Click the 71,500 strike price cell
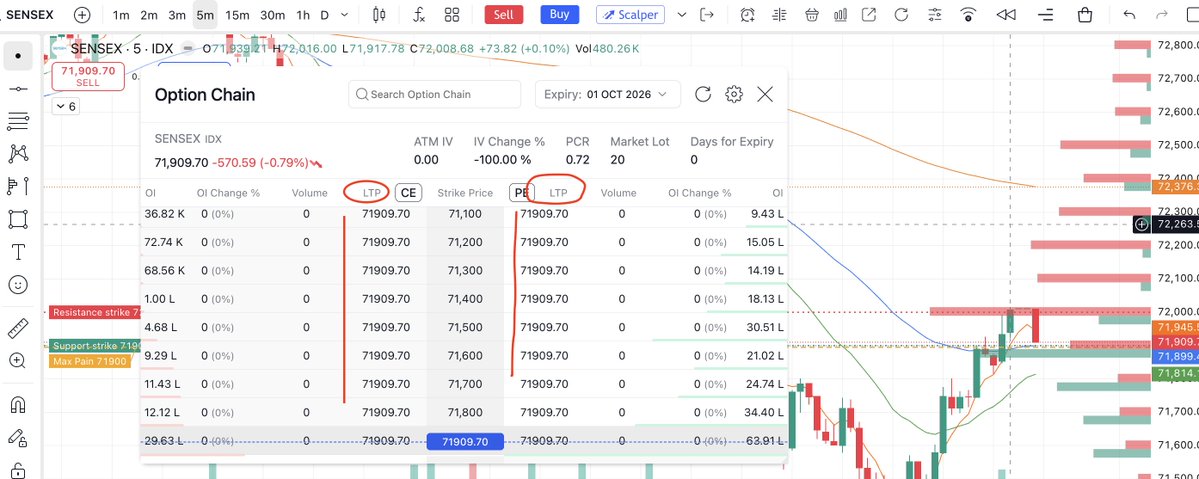This screenshot has height=479, width=1199. pyautogui.click(x=465, y=327)
